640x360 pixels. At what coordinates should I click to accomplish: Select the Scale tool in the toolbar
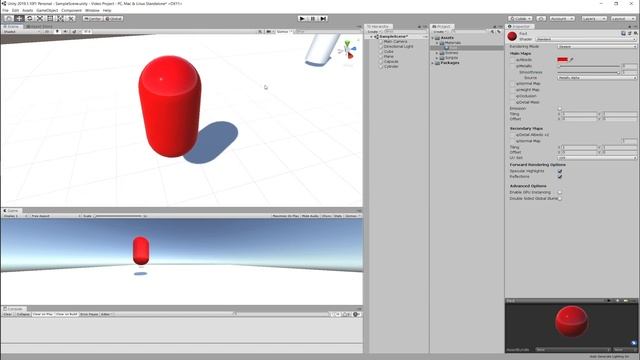coord(40,18)
